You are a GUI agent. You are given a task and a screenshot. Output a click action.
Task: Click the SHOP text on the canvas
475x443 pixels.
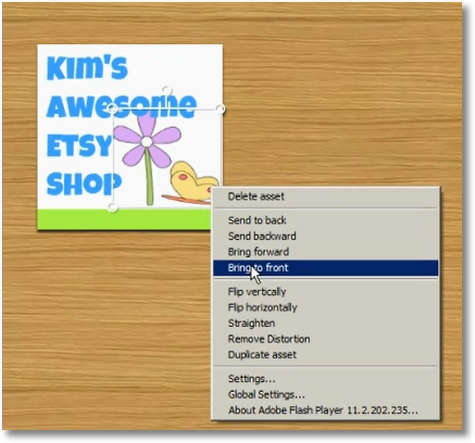pyautogui.click(x=84, y=184)
